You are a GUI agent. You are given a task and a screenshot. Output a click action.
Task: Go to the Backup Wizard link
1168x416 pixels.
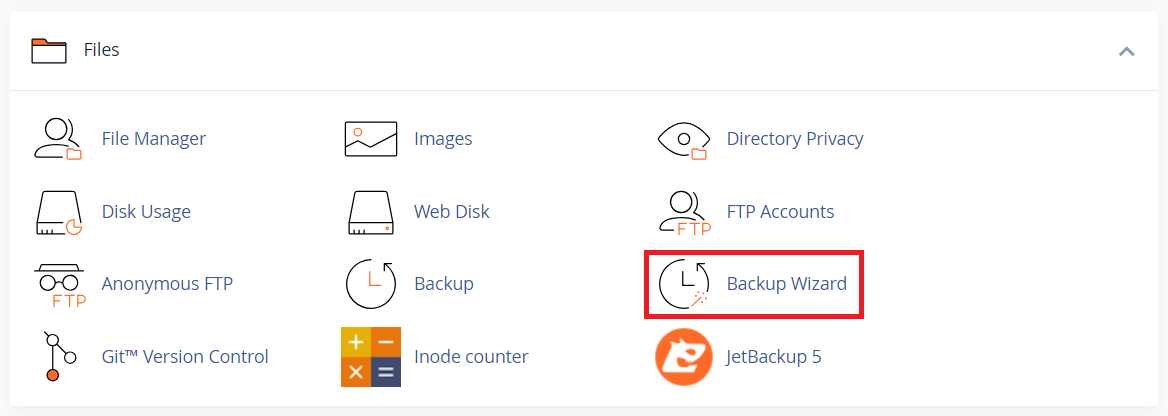(786, 284)
